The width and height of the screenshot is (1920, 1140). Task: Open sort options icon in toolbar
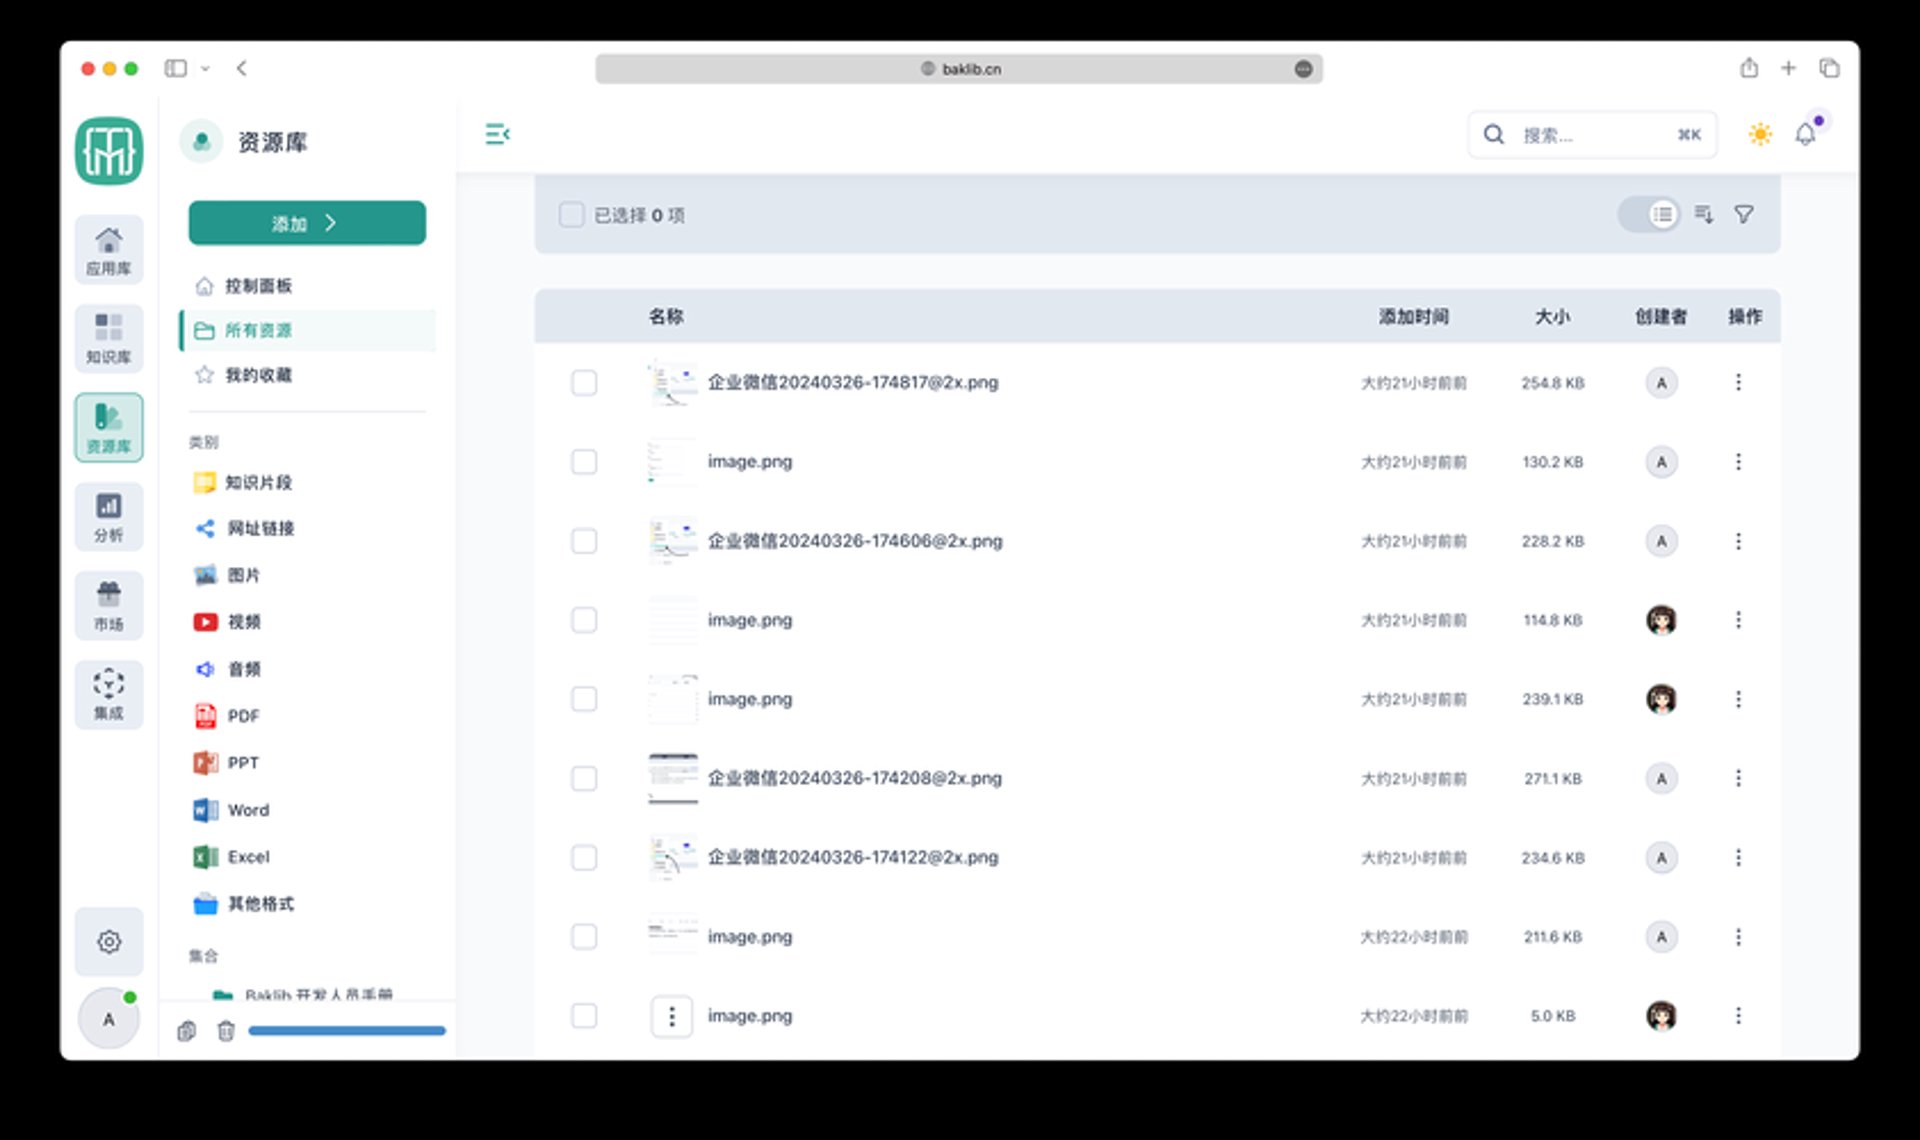[x=1704, y=214]
